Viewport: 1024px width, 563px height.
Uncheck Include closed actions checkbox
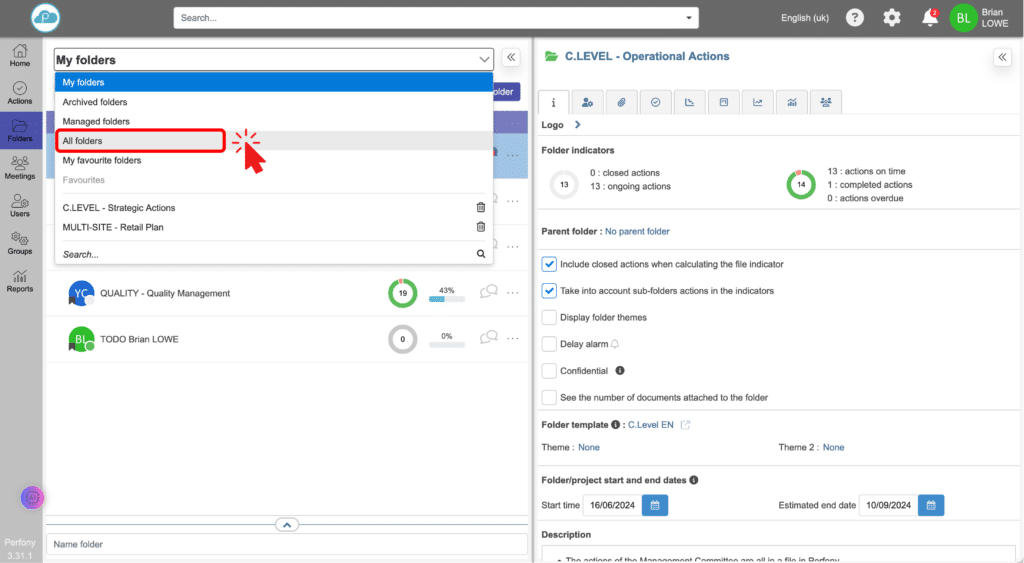[x=549, y=264]
